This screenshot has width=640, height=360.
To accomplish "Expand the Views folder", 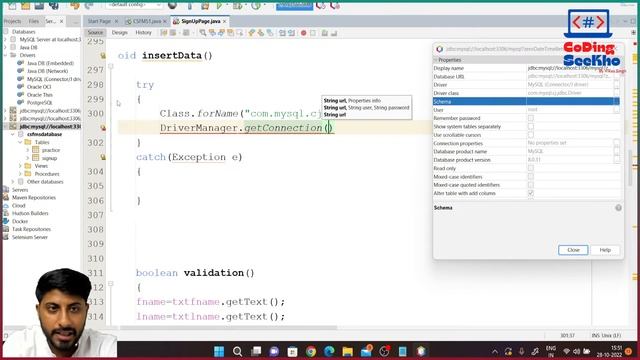I will click(20, 166).
